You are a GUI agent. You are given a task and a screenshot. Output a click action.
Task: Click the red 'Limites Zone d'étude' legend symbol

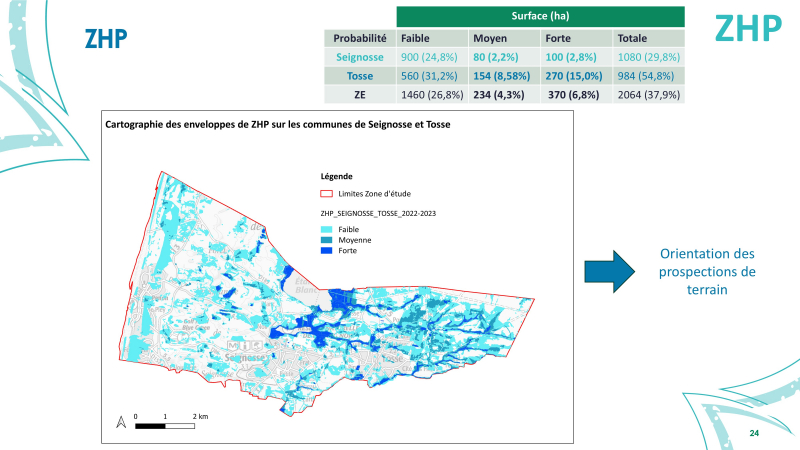pos(323,193)
